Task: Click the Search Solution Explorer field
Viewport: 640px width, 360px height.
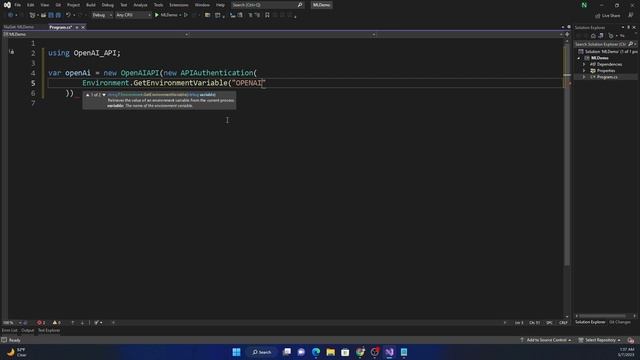Action: [606, 44]
